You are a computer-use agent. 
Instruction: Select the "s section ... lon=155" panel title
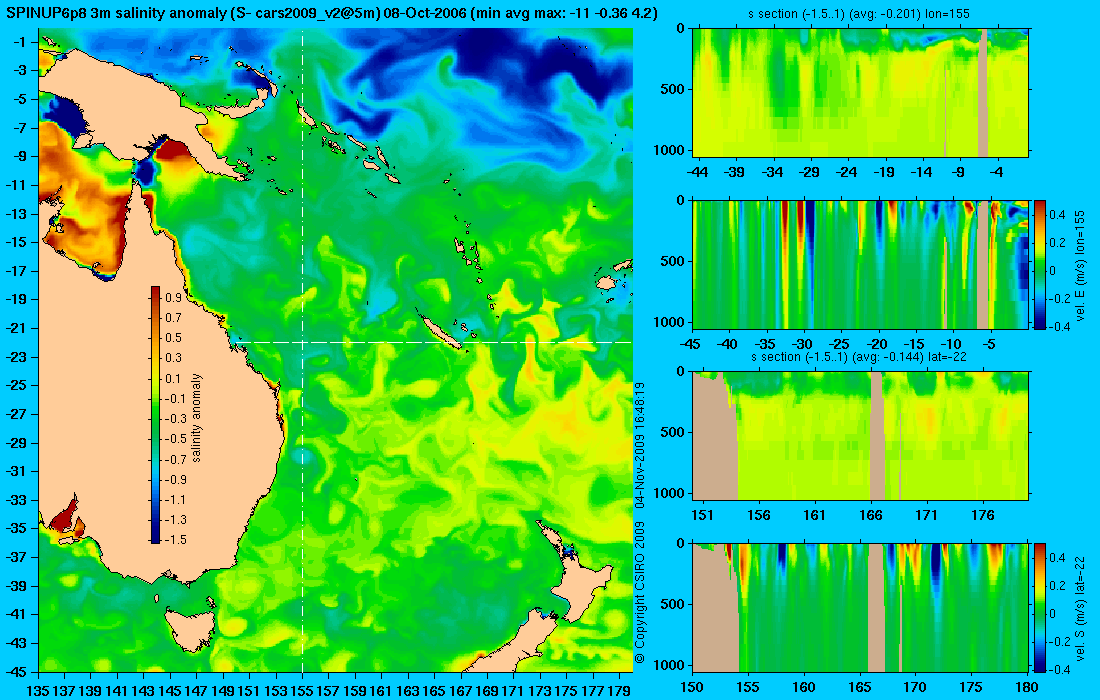(859, 13)
